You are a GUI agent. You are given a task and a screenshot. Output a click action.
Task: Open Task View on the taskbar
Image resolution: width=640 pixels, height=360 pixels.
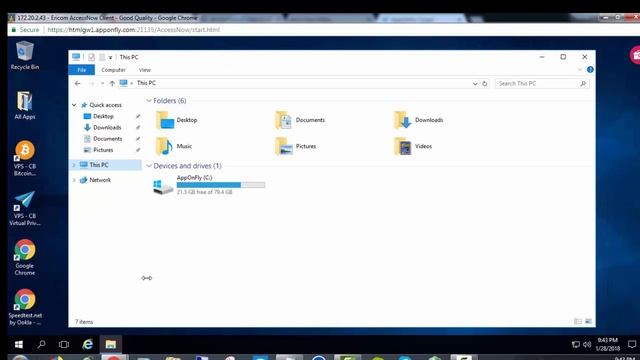tap(64, 344)
